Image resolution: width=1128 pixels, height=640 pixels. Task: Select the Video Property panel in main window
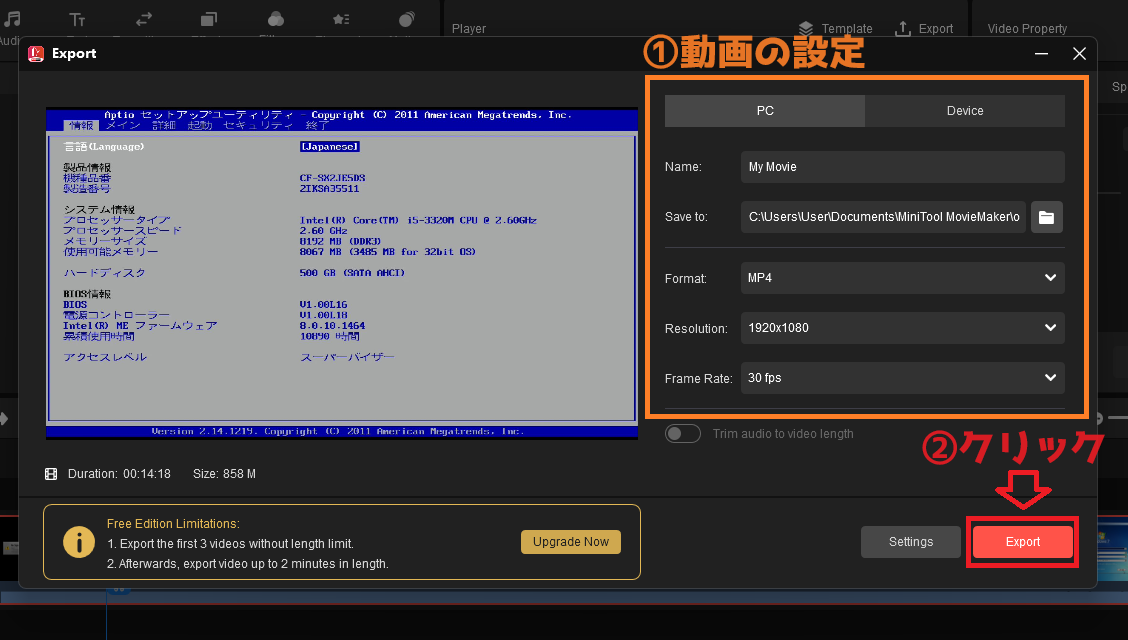pyautogui.click(x=1027, y=29)
